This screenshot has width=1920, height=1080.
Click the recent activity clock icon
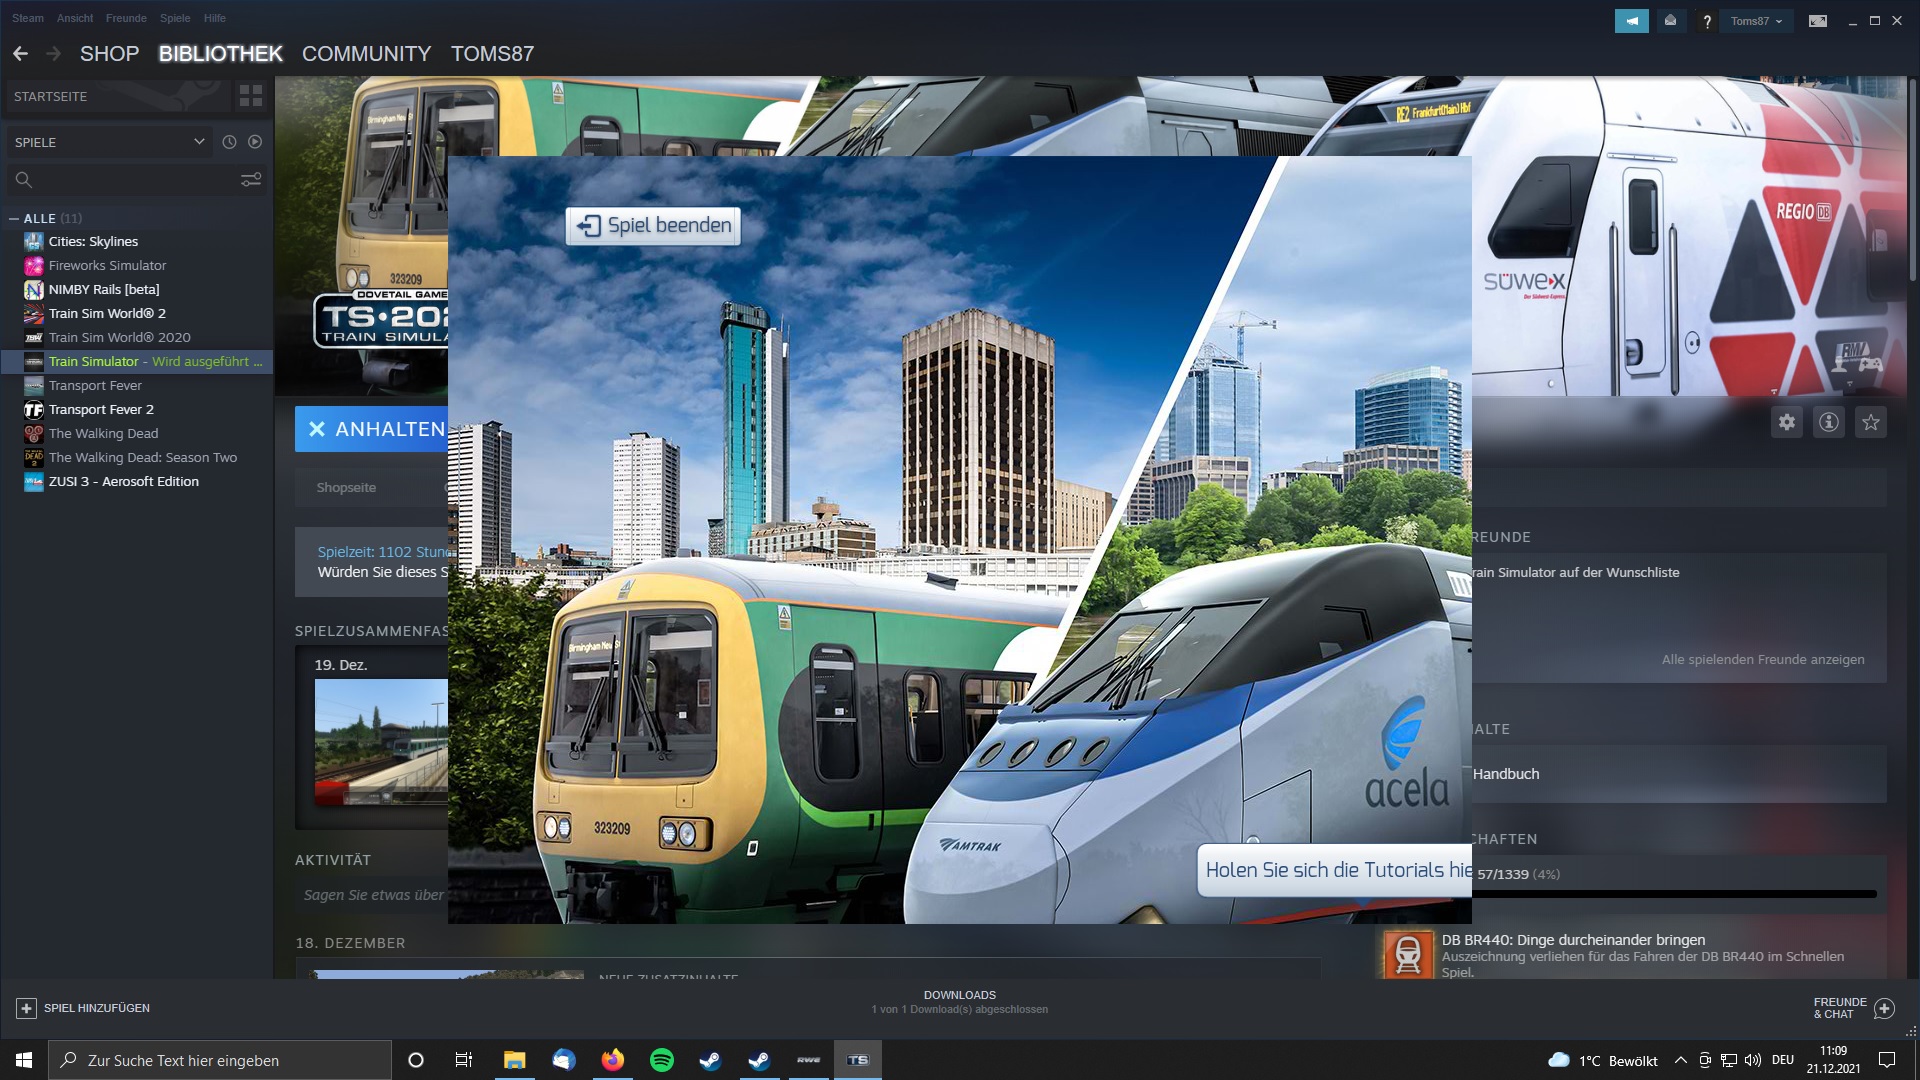pyautogui.click(x=229, y=142)
